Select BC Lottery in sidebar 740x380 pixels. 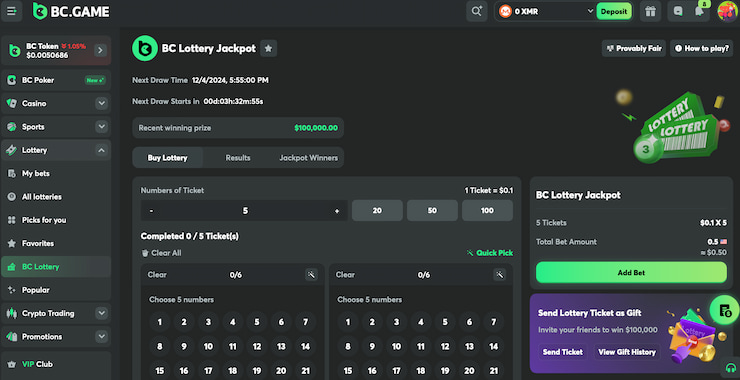coord(56,267)
